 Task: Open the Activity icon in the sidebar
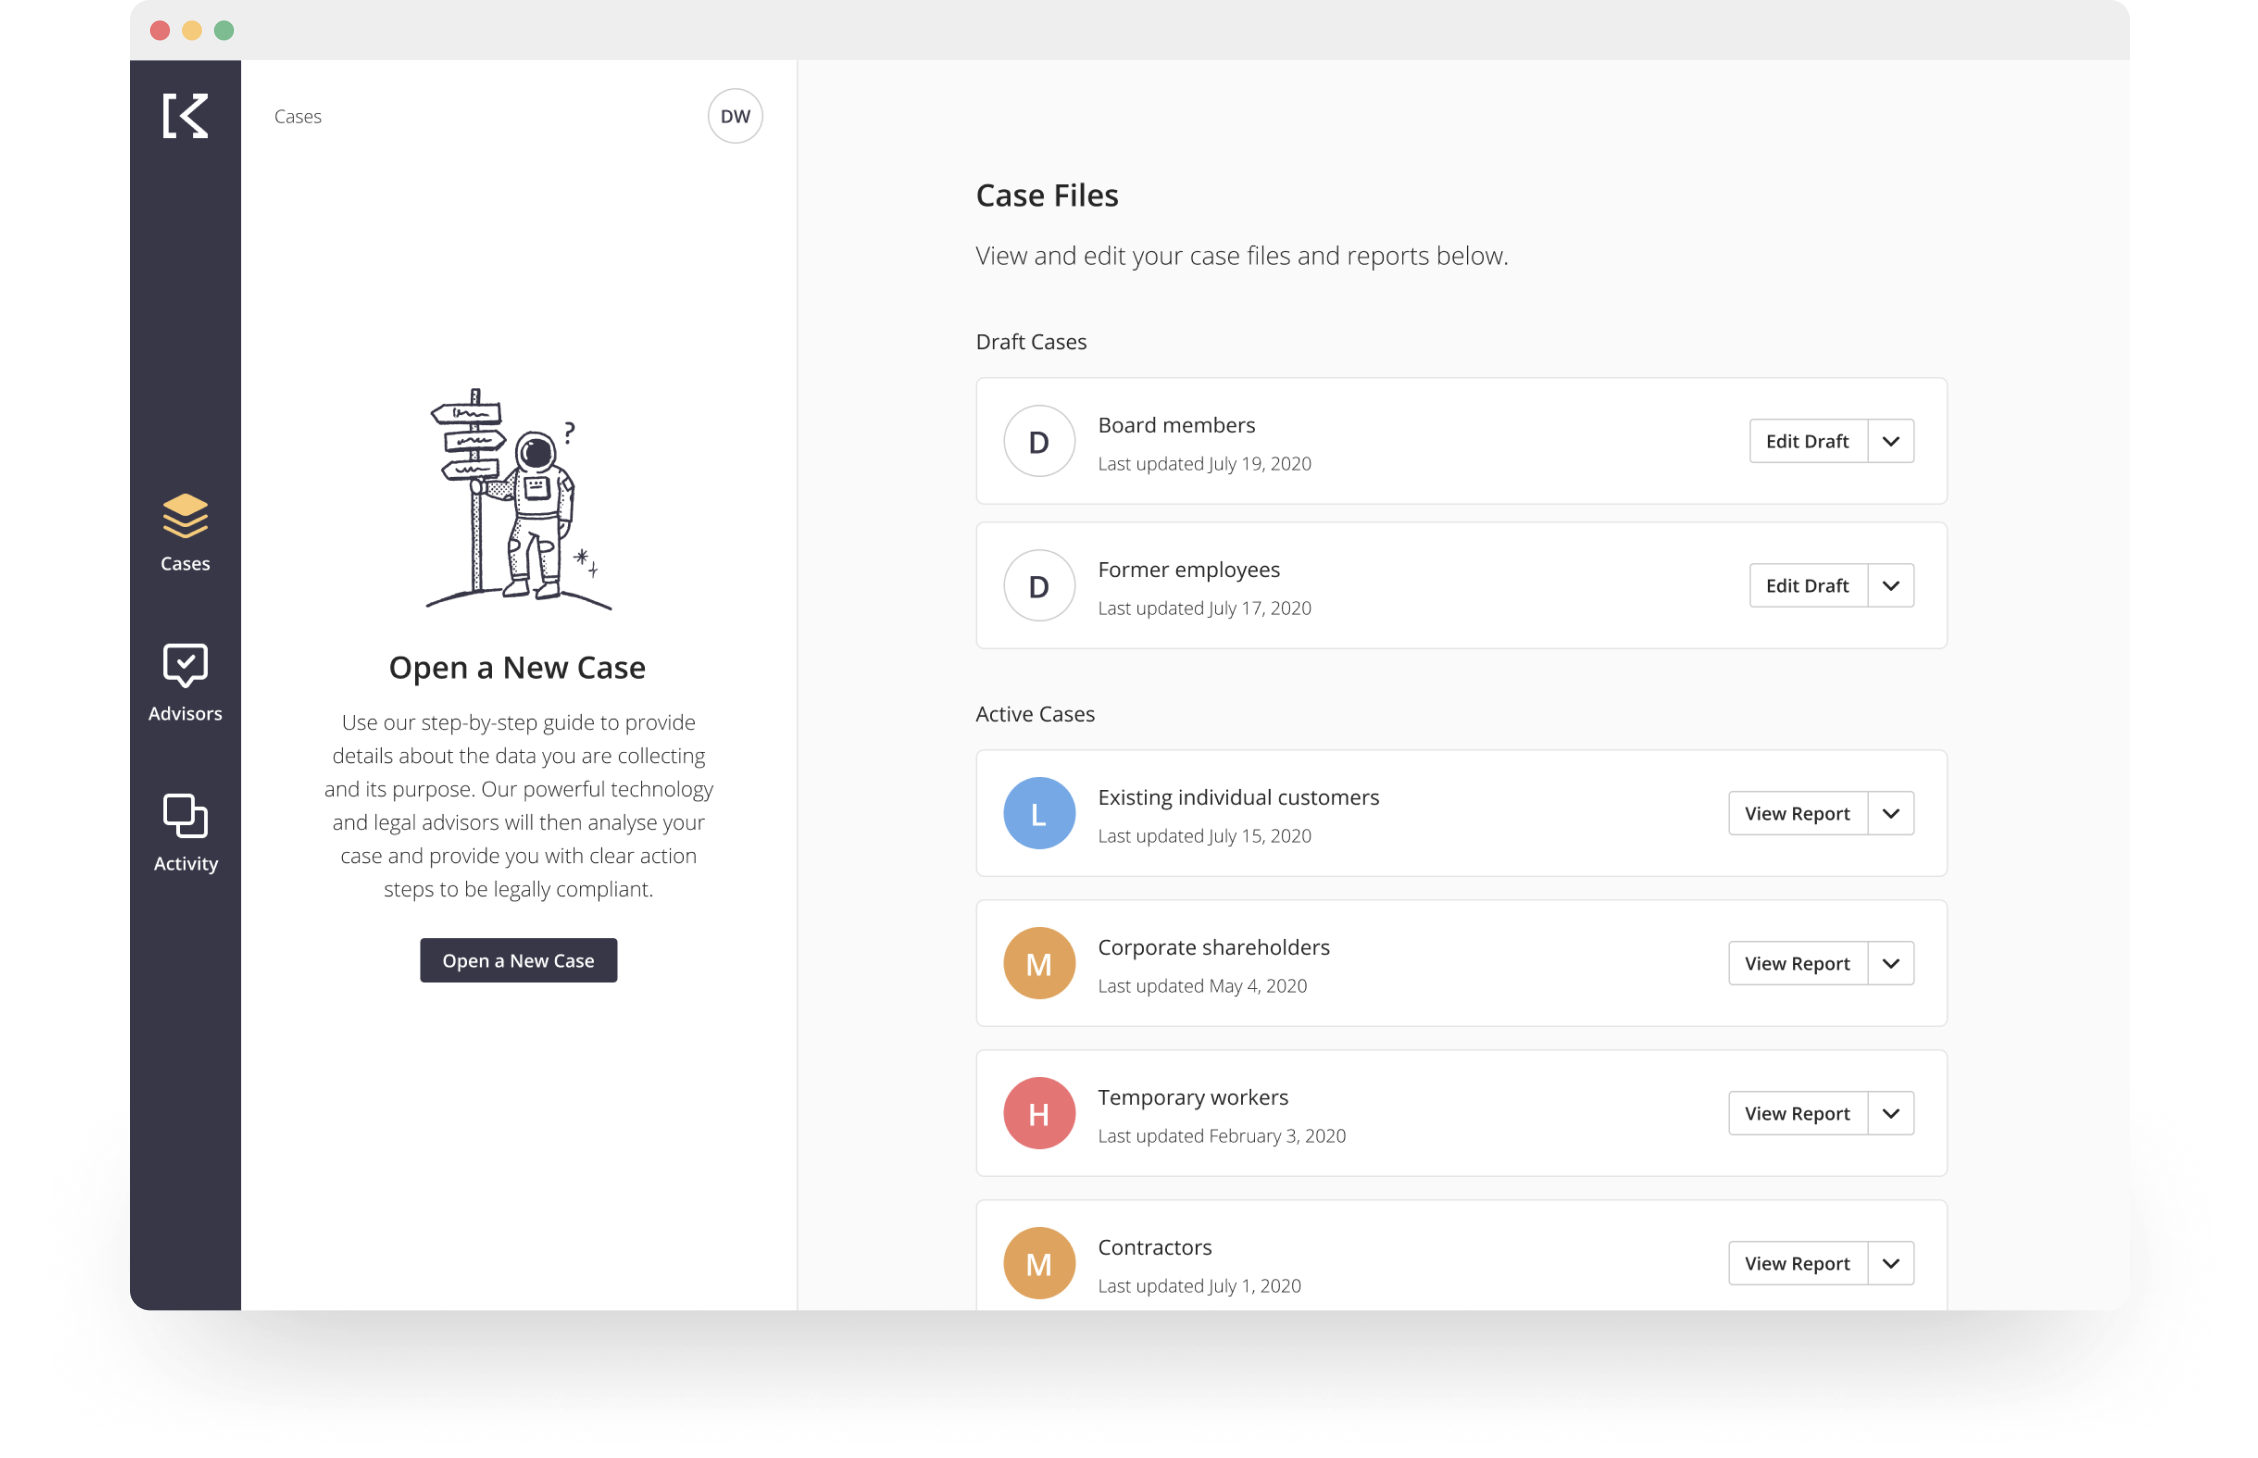(x=185, y=817)
